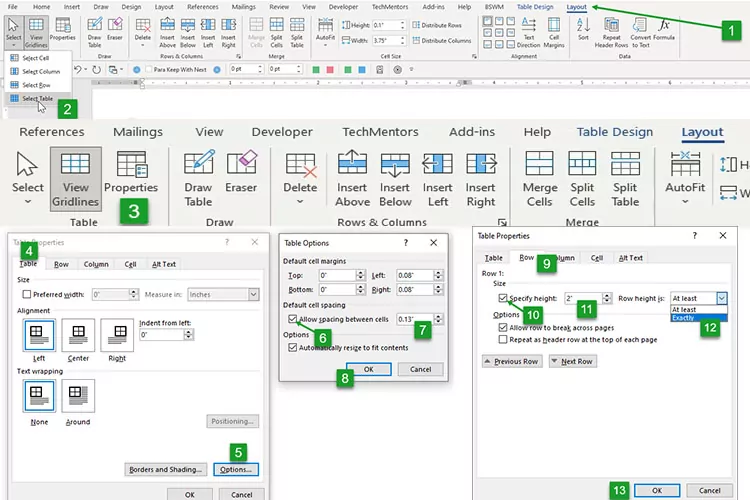Image resolution: width=750 pixels, height=500 pixels.
Task: Click Insert Below in the enlarged ribbon
Action: click(395, 179)
